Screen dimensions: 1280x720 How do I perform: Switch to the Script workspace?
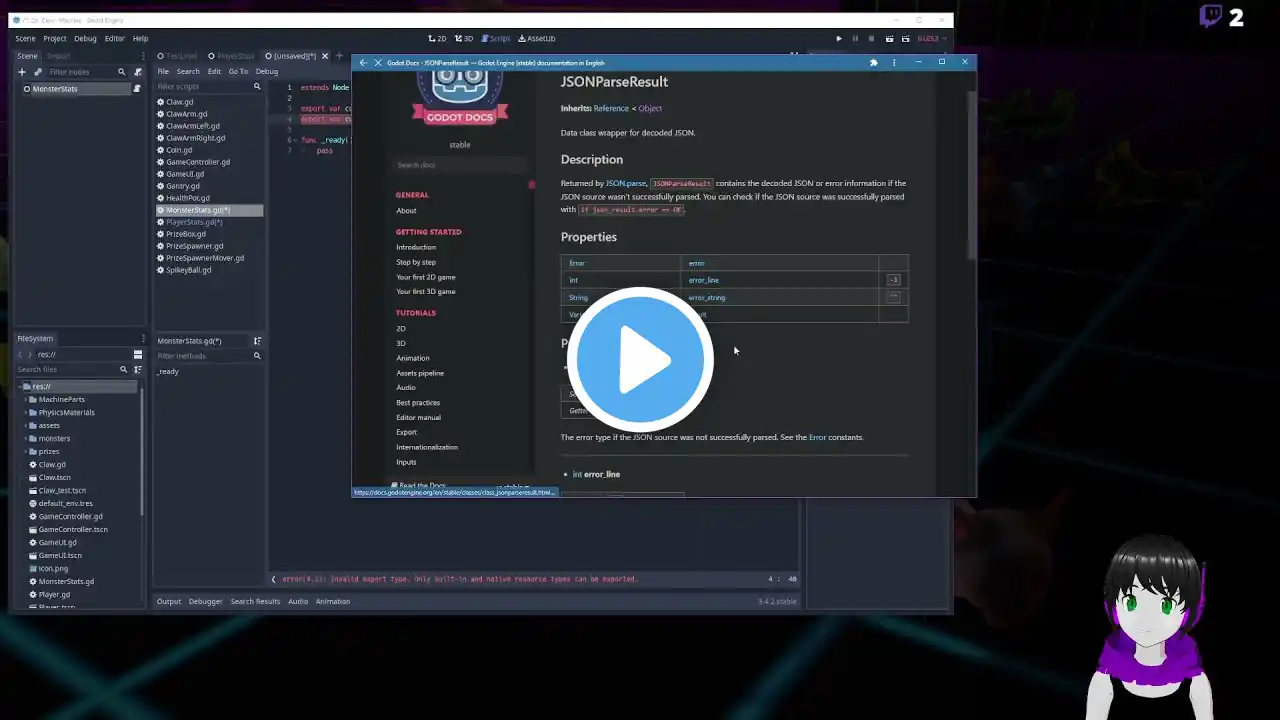pos(495,38)
